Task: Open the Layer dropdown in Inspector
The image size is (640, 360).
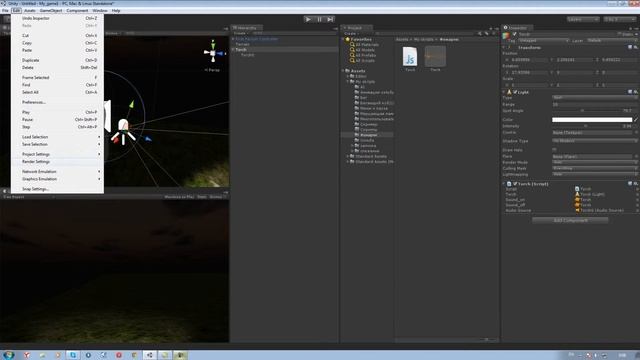Action: 612,41
